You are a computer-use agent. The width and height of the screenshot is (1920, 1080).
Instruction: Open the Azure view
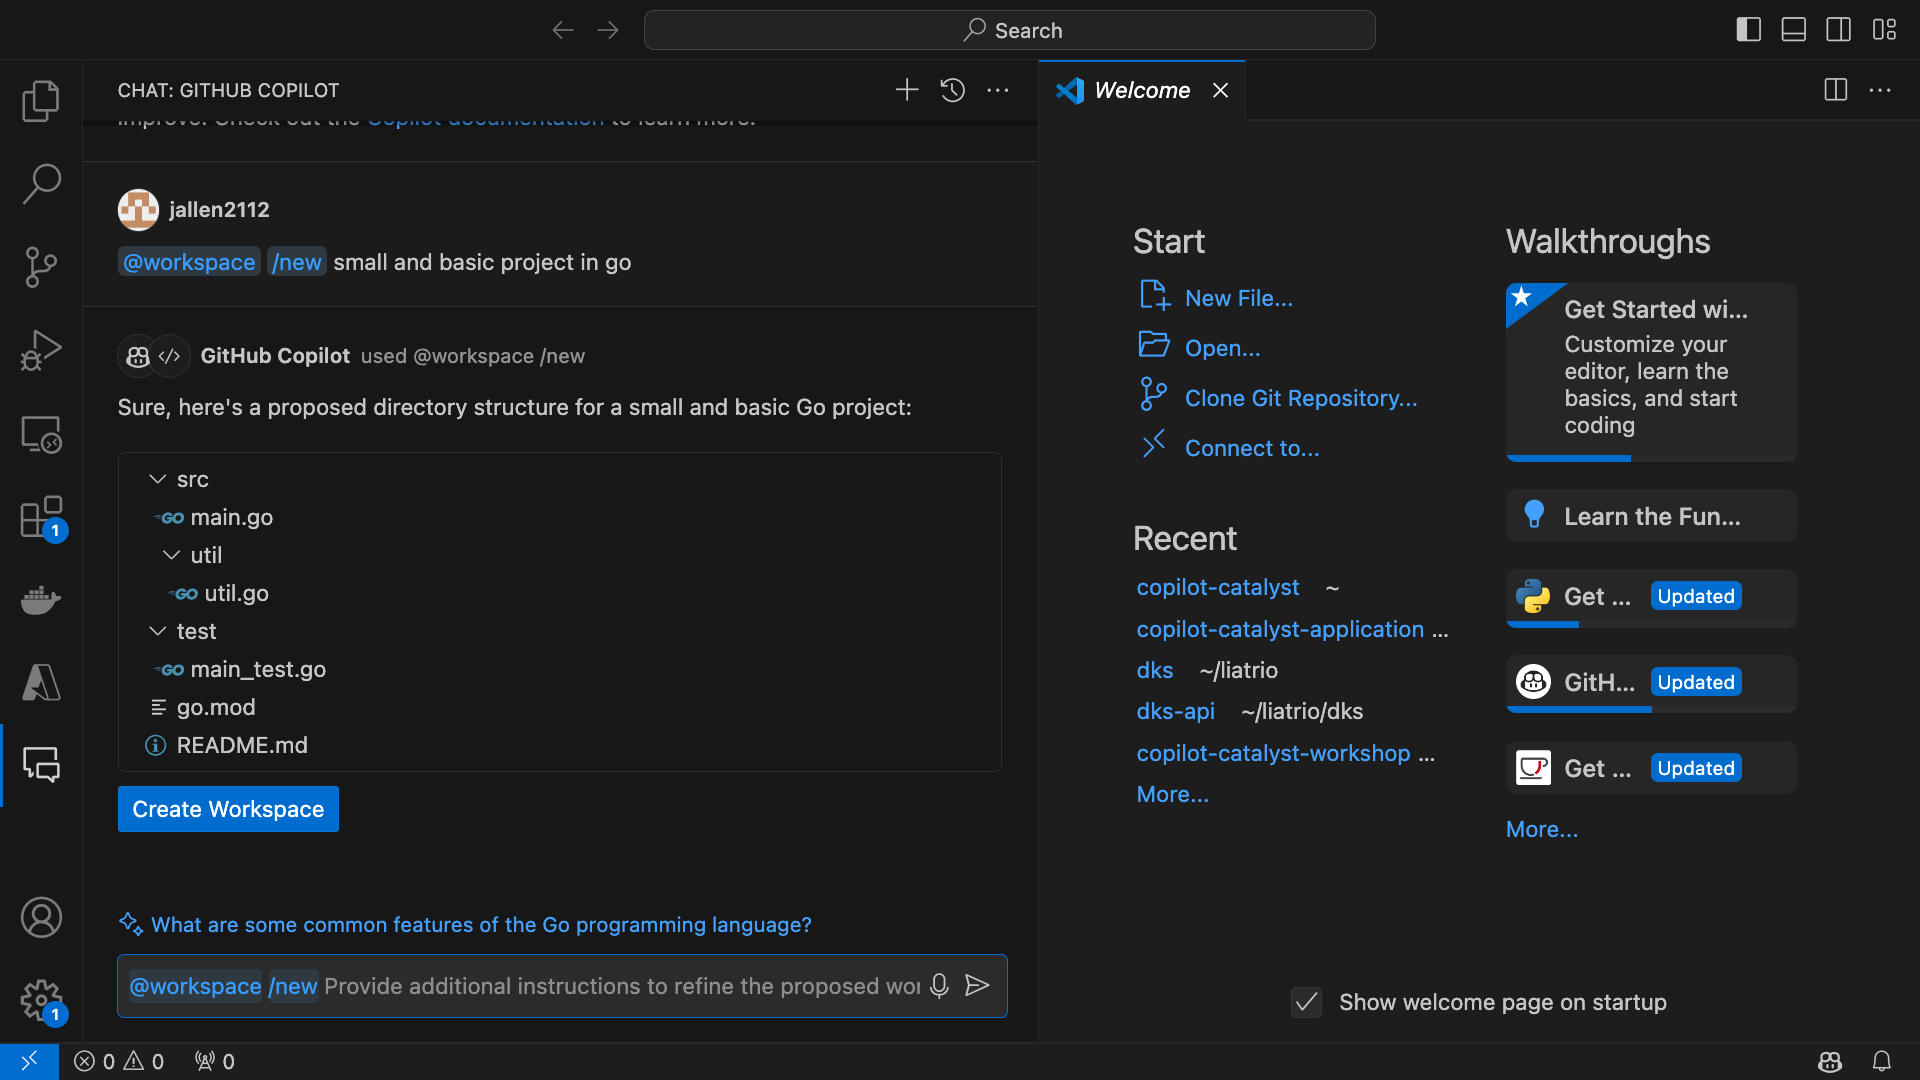[41, 683]
